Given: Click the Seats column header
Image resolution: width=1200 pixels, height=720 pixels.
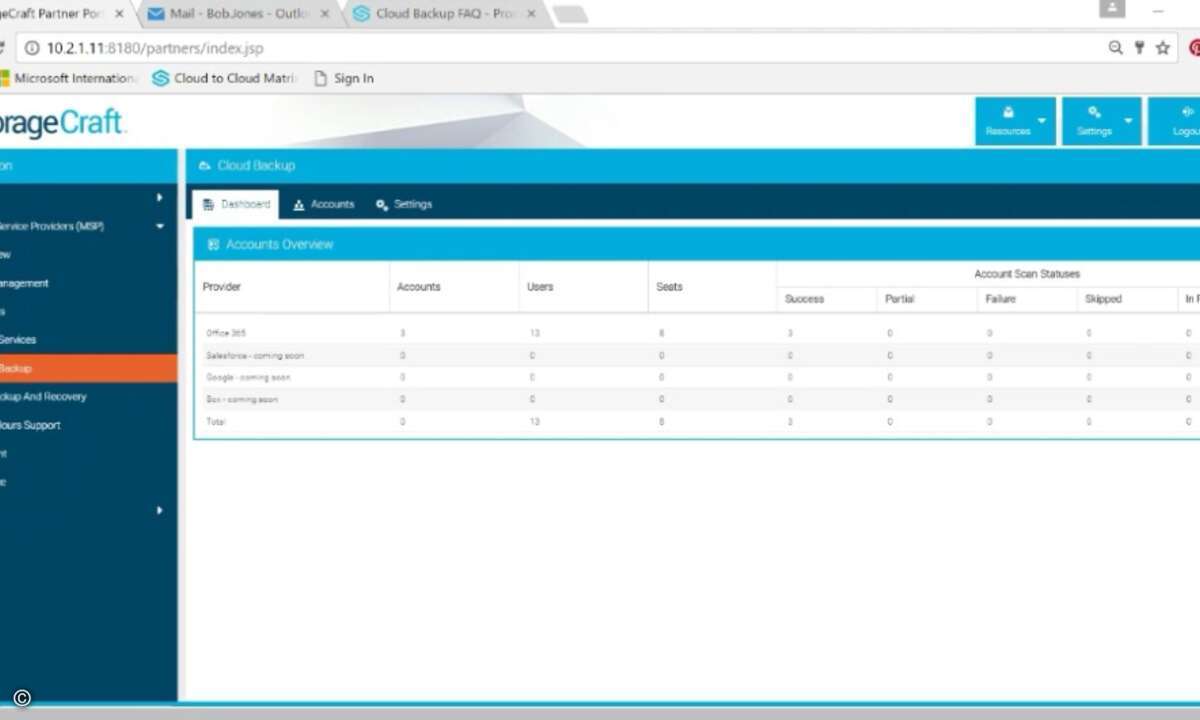Looking at the screenshot, I should click(x=669, y=287).
